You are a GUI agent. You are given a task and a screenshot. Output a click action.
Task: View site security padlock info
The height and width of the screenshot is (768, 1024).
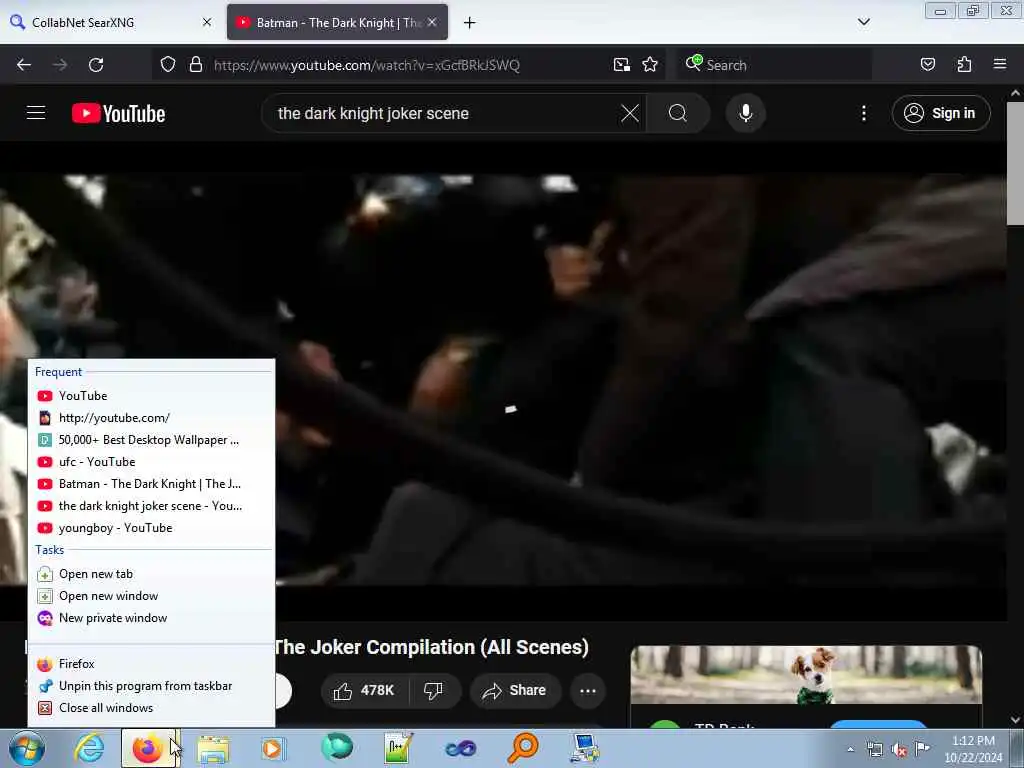[x=195, y=65]
